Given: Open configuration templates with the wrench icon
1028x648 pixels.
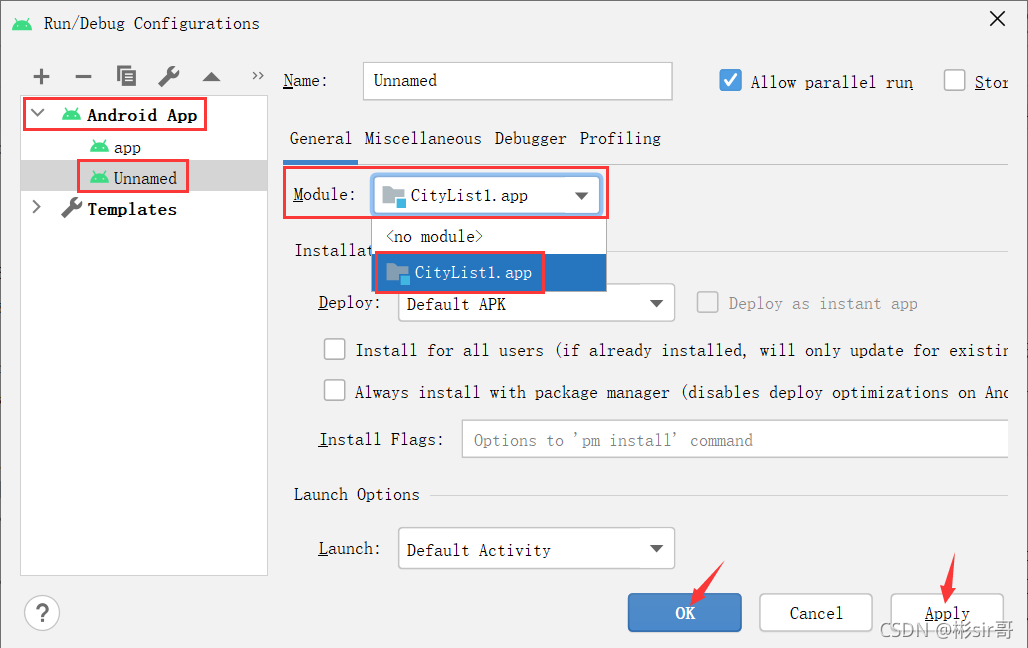Looking at the screenshot, I should point(169,76).
